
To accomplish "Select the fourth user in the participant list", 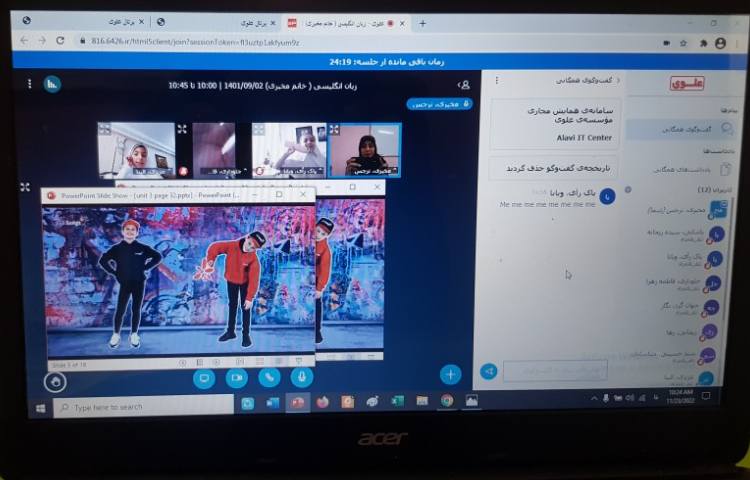I will coord(682,284).
